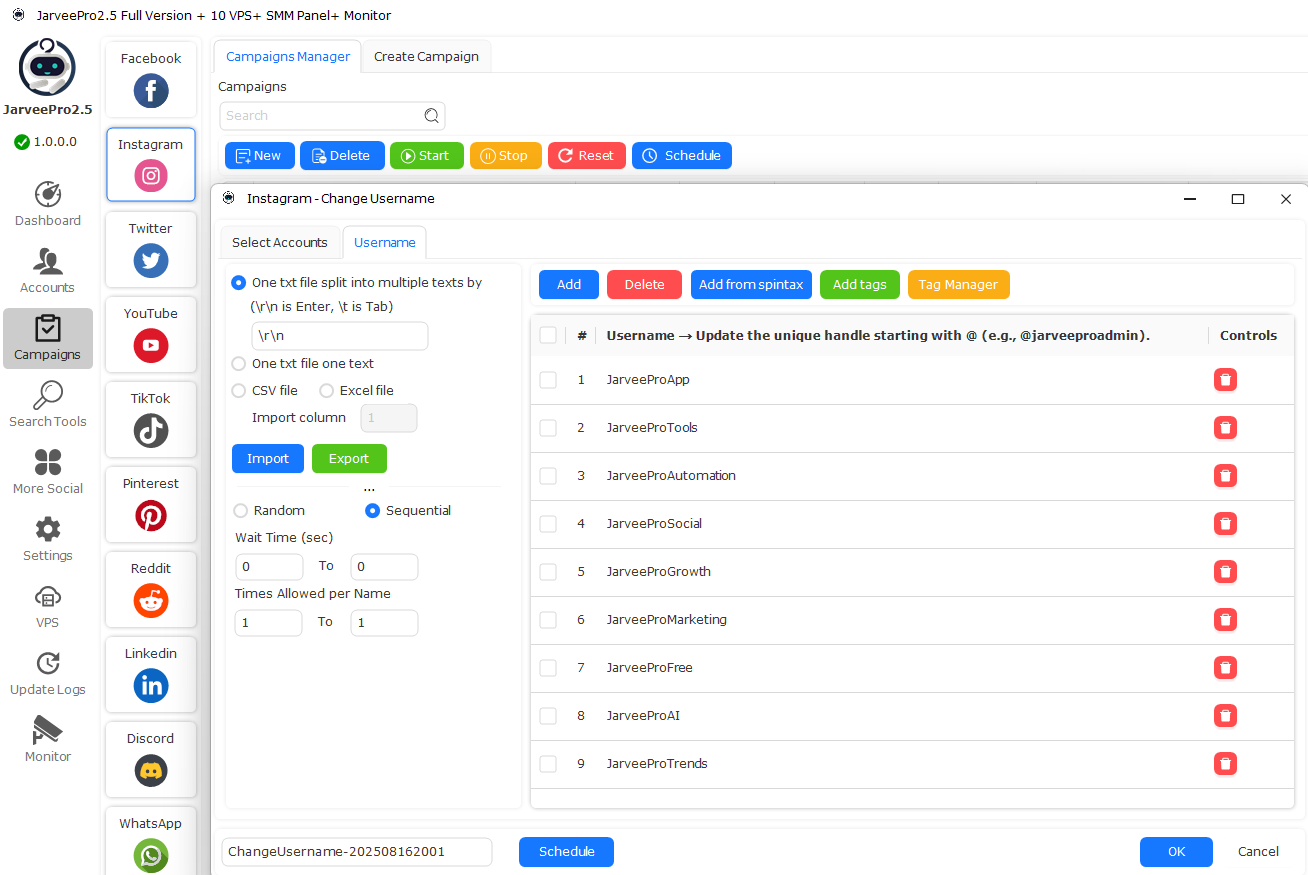This screenshot has height=875, width=1308.
Task: Click the Campaigns search field
Action: pos(332,116)
